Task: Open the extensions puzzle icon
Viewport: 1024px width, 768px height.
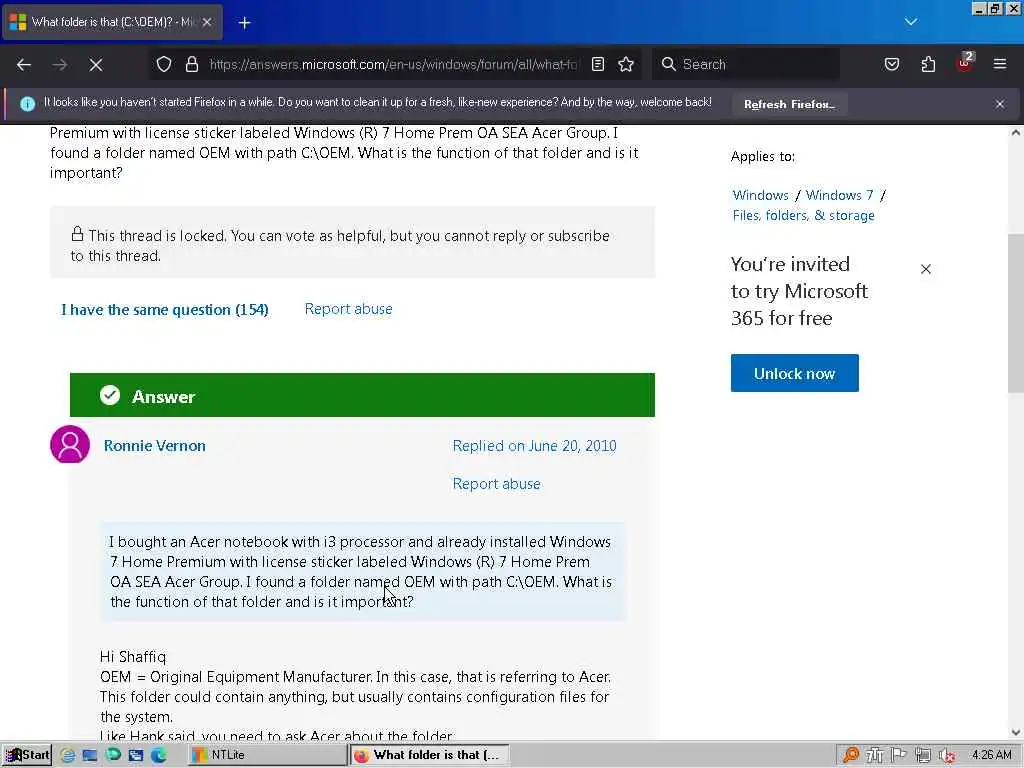Action: click(x=928, y=64)
